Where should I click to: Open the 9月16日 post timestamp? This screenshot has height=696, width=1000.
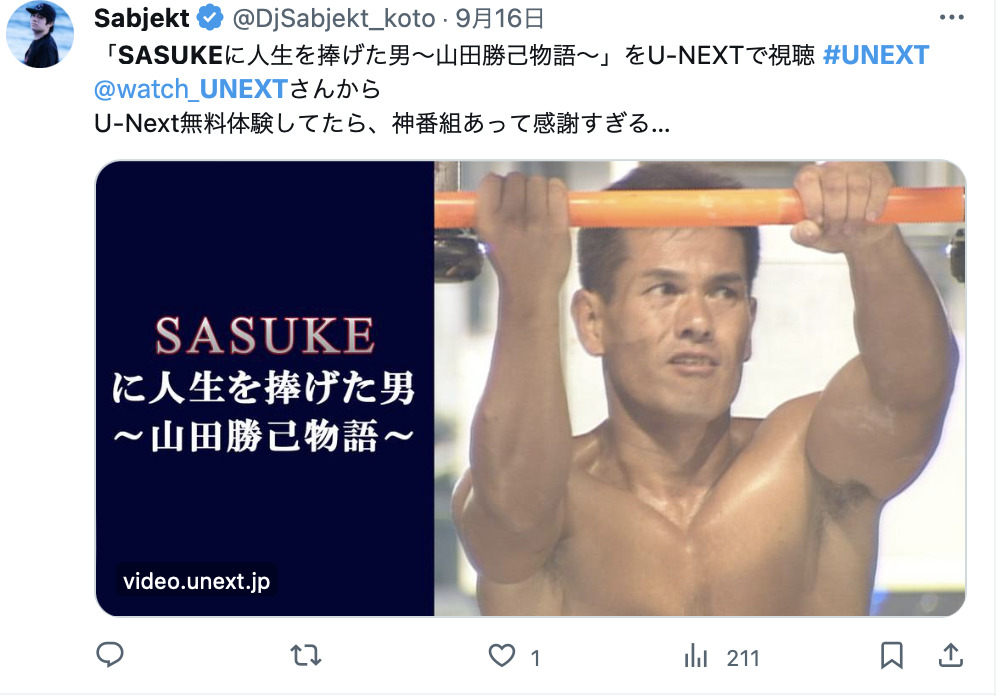[x=499, y=19]
